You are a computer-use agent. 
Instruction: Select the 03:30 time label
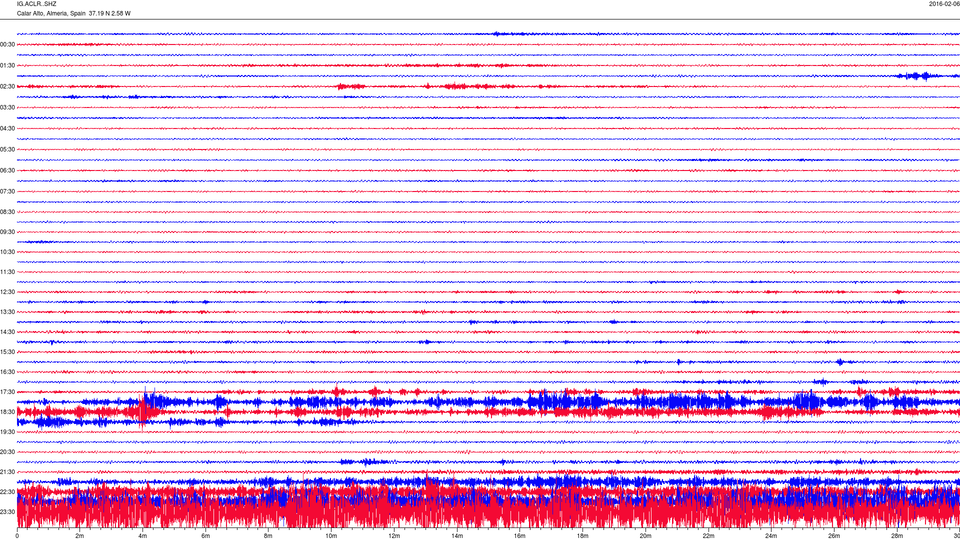(x=7, y=108)
